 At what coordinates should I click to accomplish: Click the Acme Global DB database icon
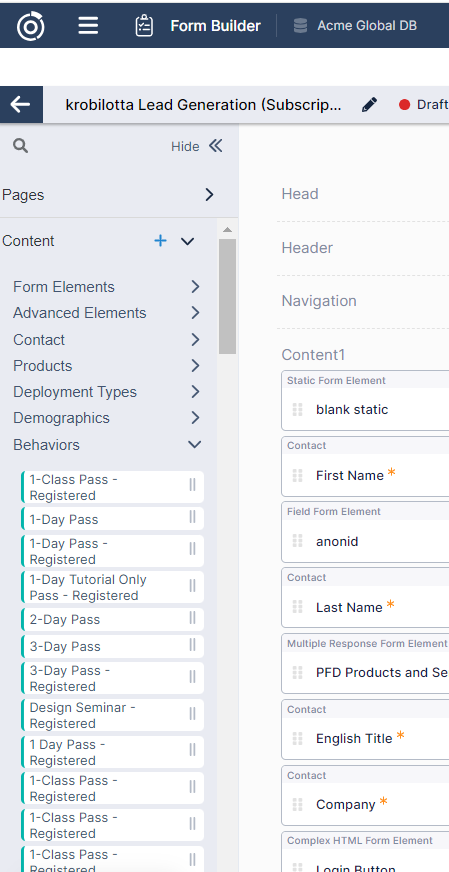pyautogui.click(x=300, y=26)
